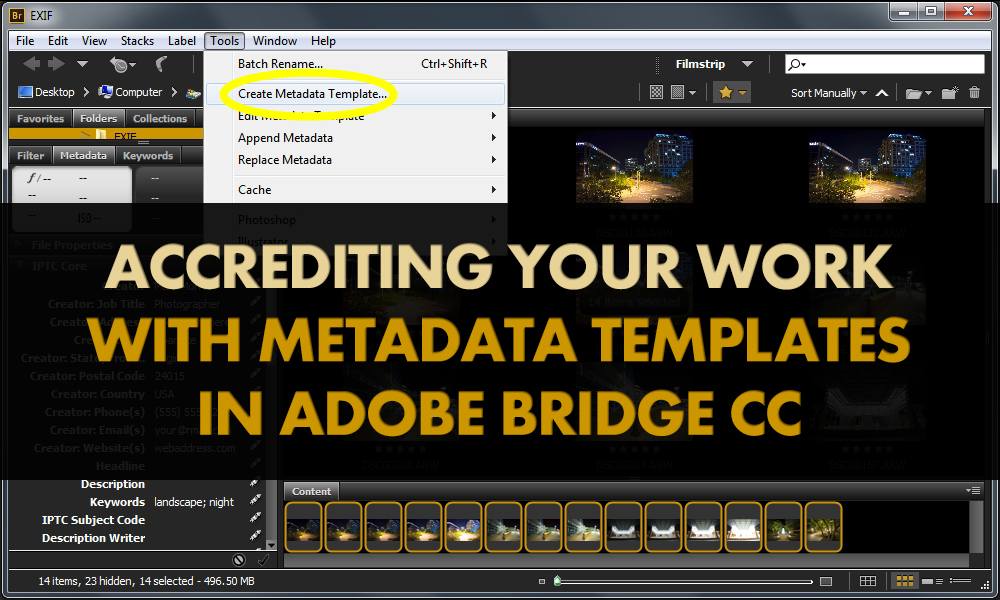Click inside the search input field
This screenshot has height=600, width=1000.
coord(885,64)
